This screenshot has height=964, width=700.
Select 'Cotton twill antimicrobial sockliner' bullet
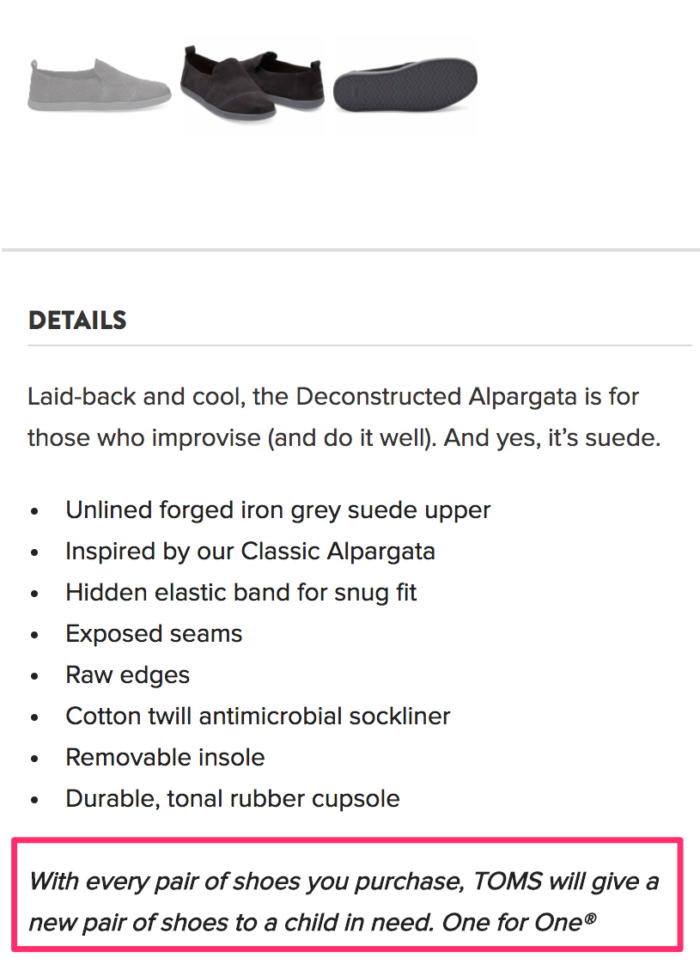(x=258, y=716)
